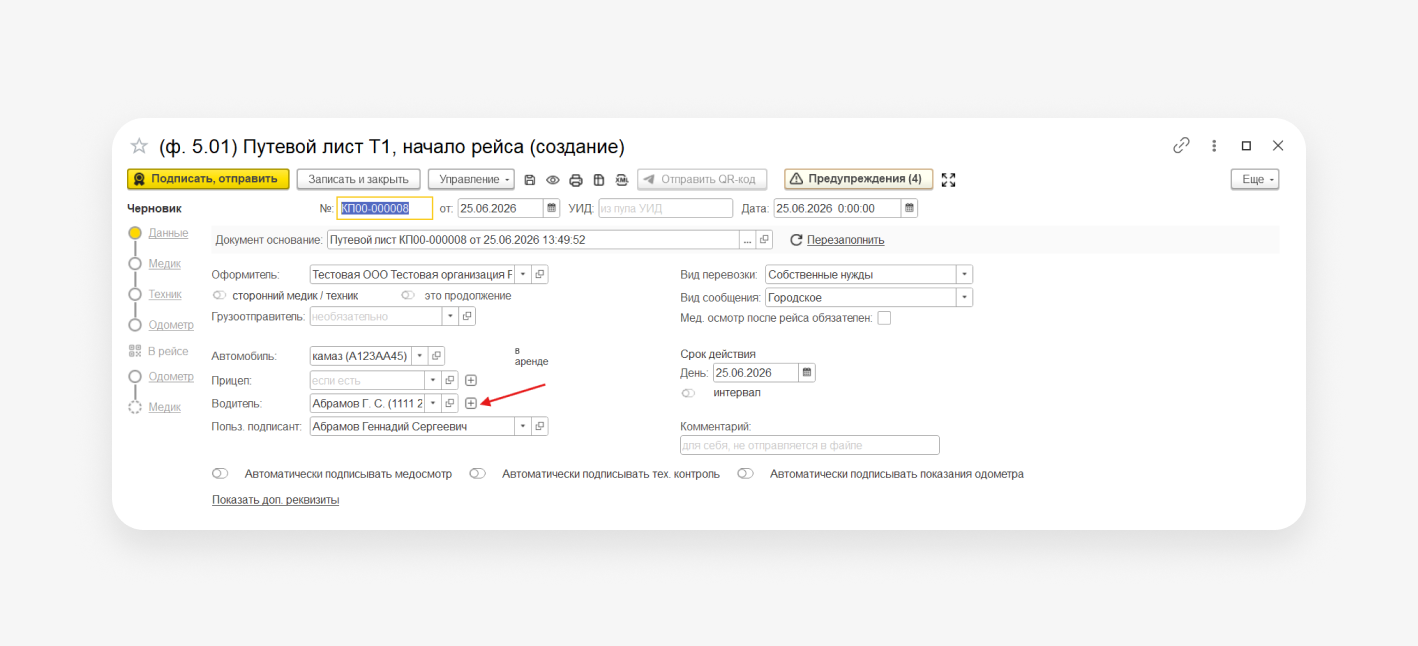This screenshot has width=1418, height=646.
Task: Check 'Мед. осмотр после рейса обязателен' box
Action: click(x=884, y=318)
